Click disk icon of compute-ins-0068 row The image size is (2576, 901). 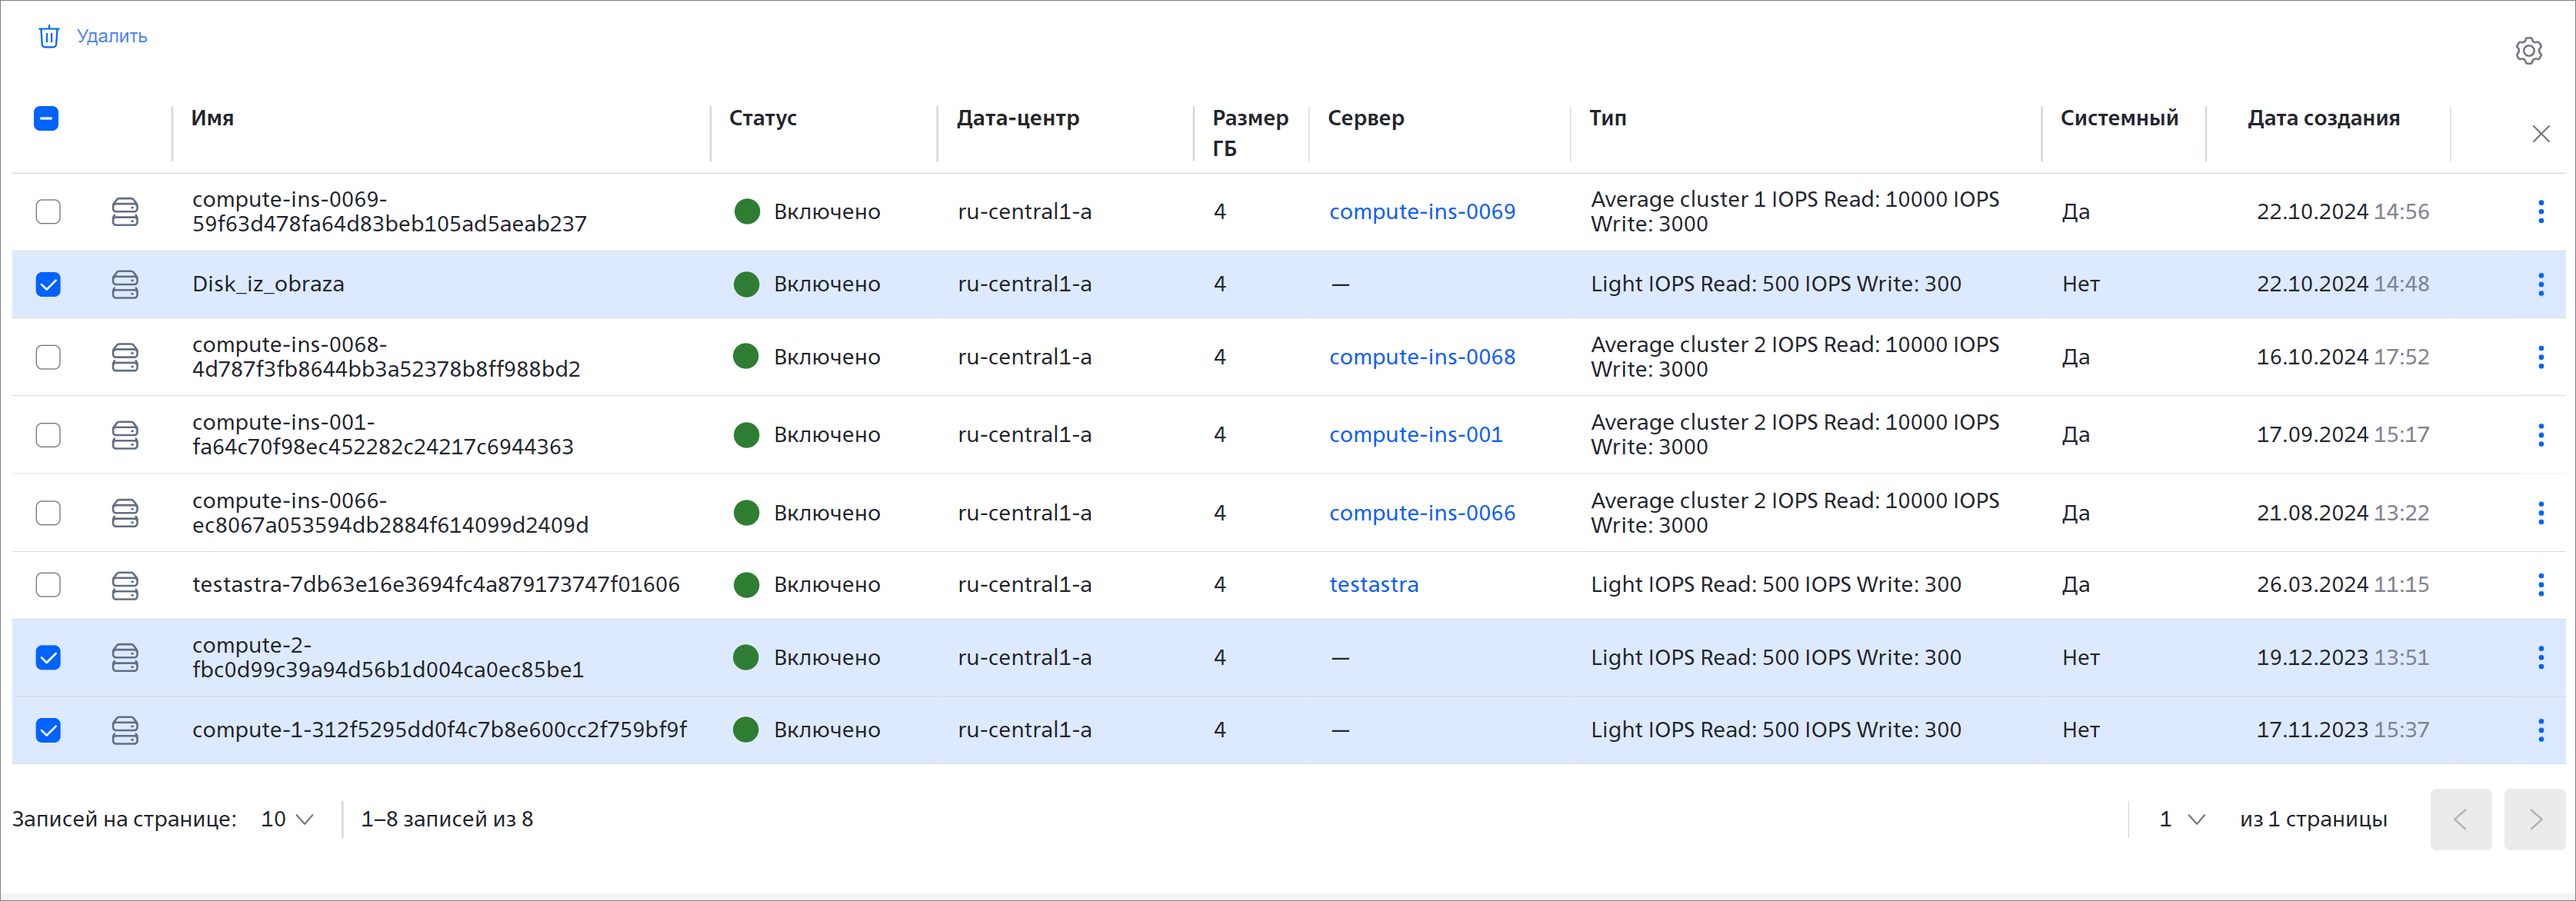125,357
